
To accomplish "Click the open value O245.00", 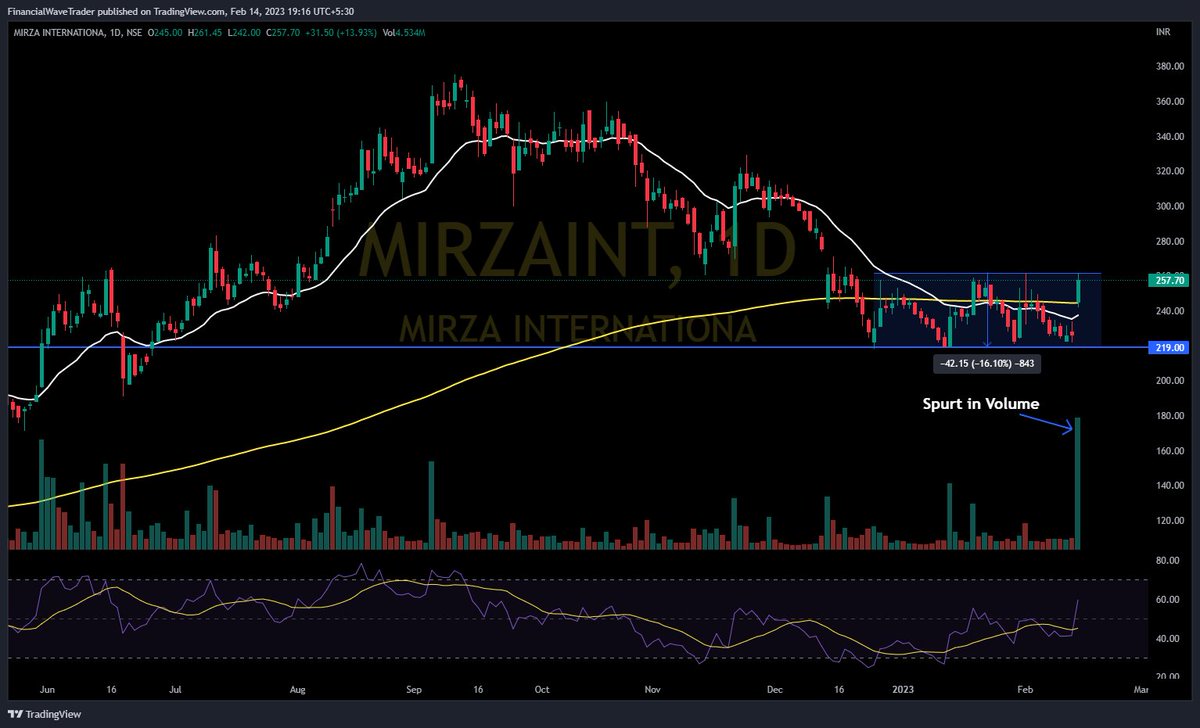I will point(164,34).
